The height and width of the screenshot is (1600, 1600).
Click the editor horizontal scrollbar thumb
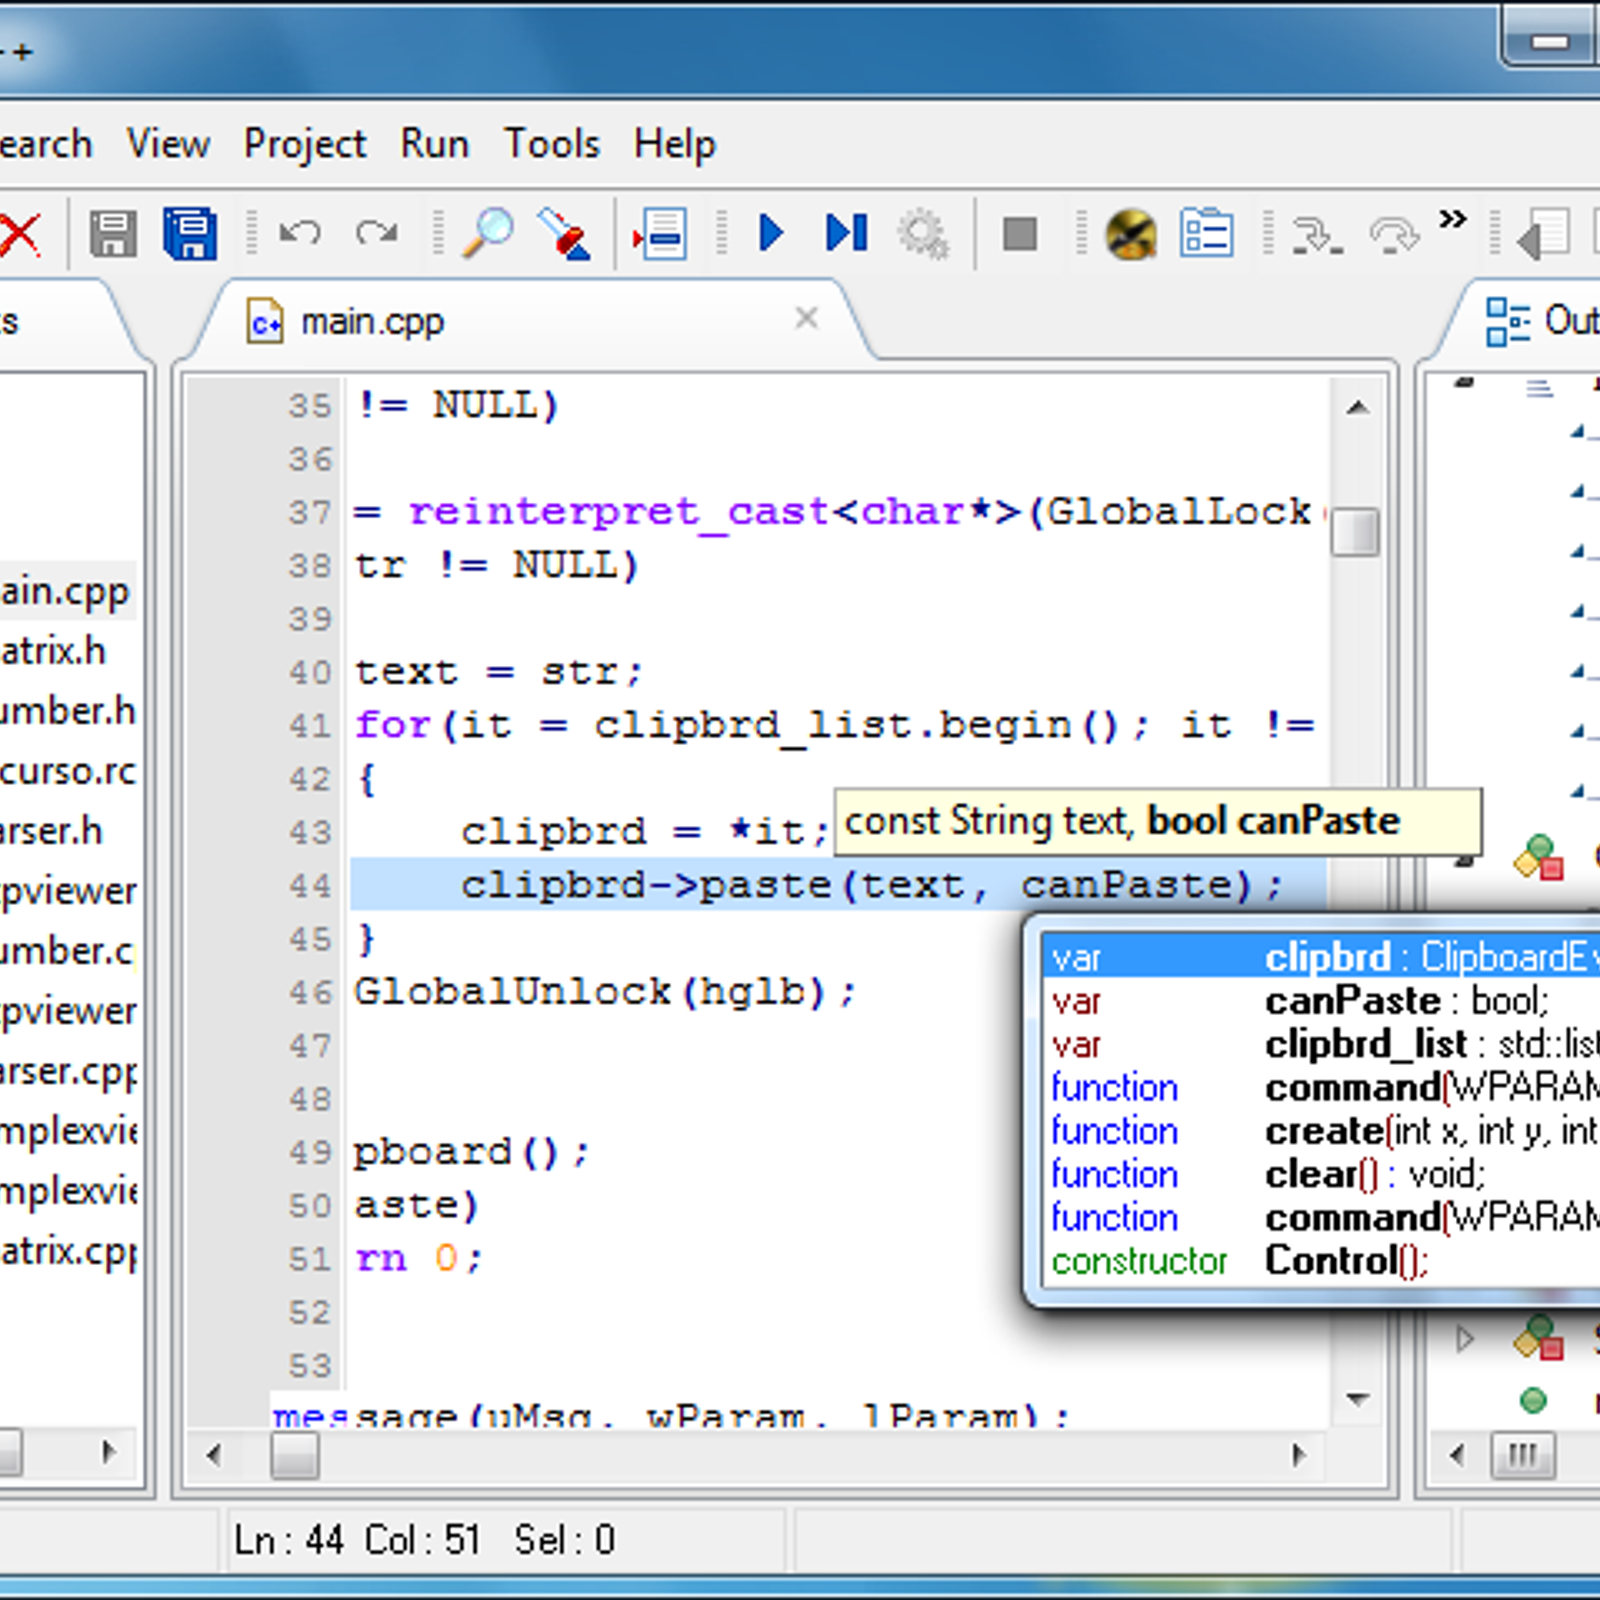click(x=295, y=1455)
